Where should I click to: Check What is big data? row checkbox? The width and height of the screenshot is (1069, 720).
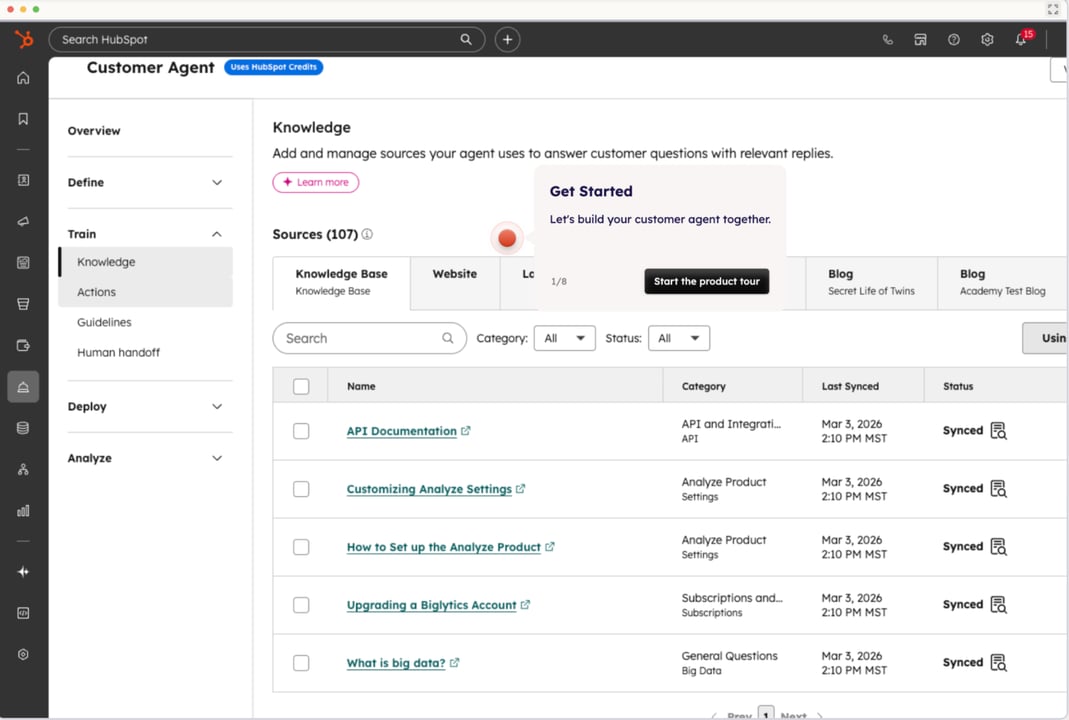click(301, 663)
